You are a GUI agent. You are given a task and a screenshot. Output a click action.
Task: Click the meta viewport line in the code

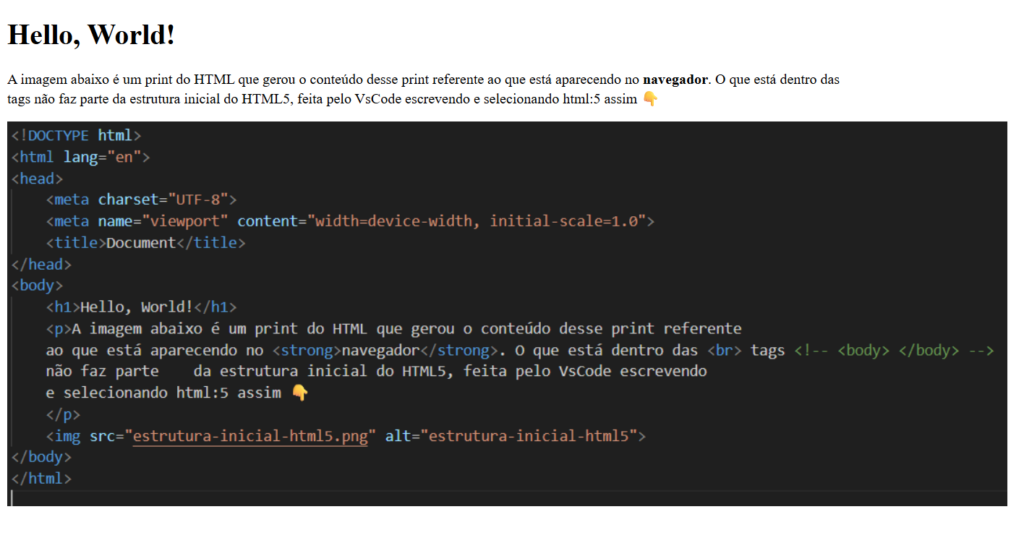(349, 221)
